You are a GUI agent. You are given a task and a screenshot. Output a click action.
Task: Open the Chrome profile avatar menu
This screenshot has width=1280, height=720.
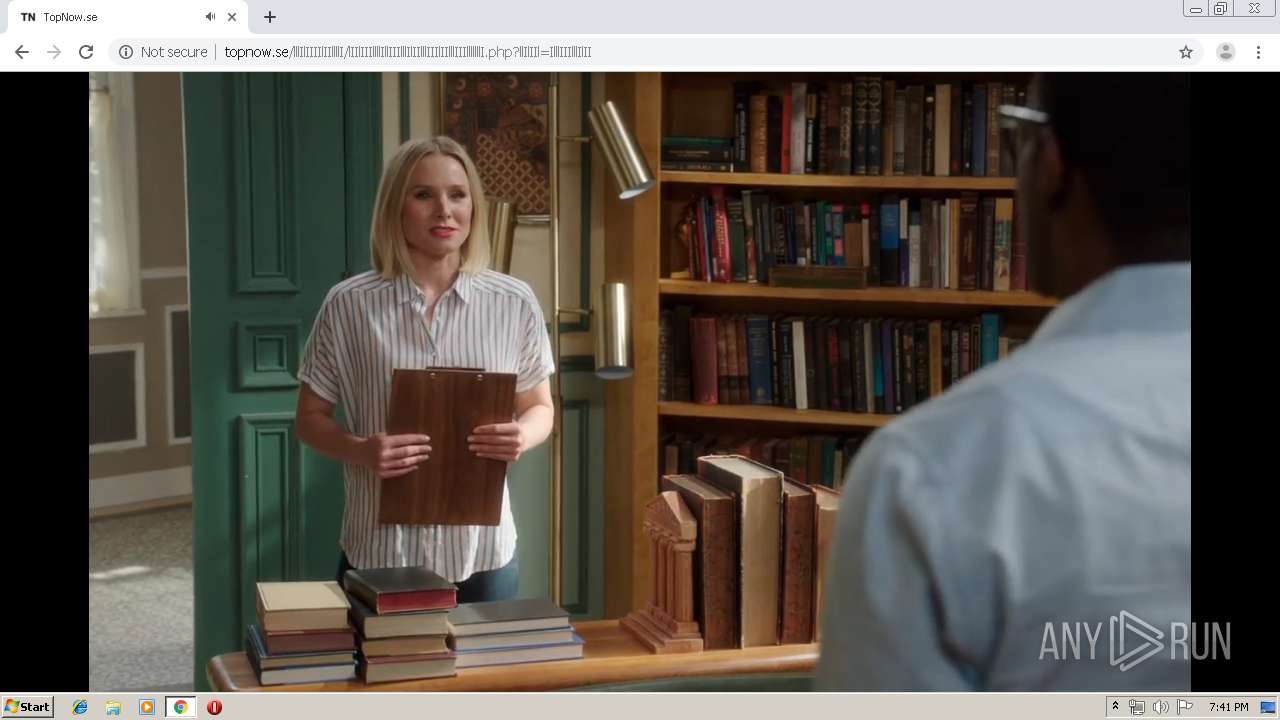(x=1225, y=52)
